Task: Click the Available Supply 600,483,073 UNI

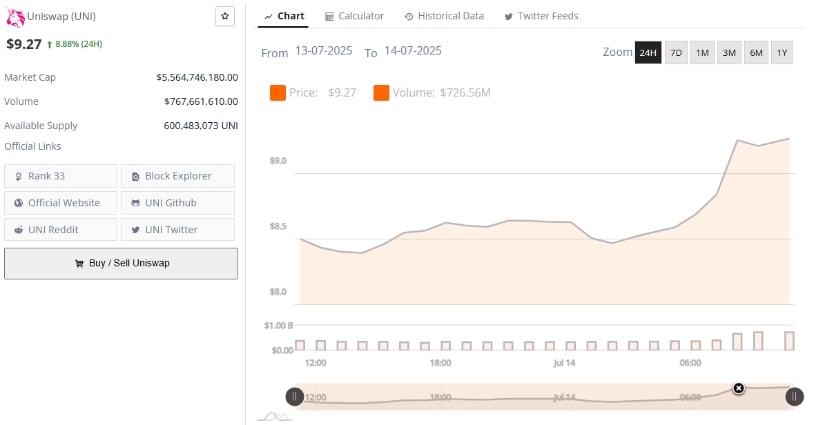Action: click(x=200, y=126)
